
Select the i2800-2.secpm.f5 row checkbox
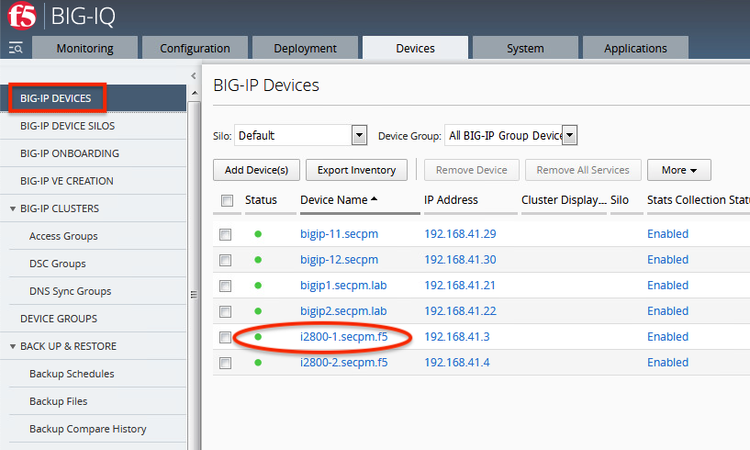[x=226, y=363]
